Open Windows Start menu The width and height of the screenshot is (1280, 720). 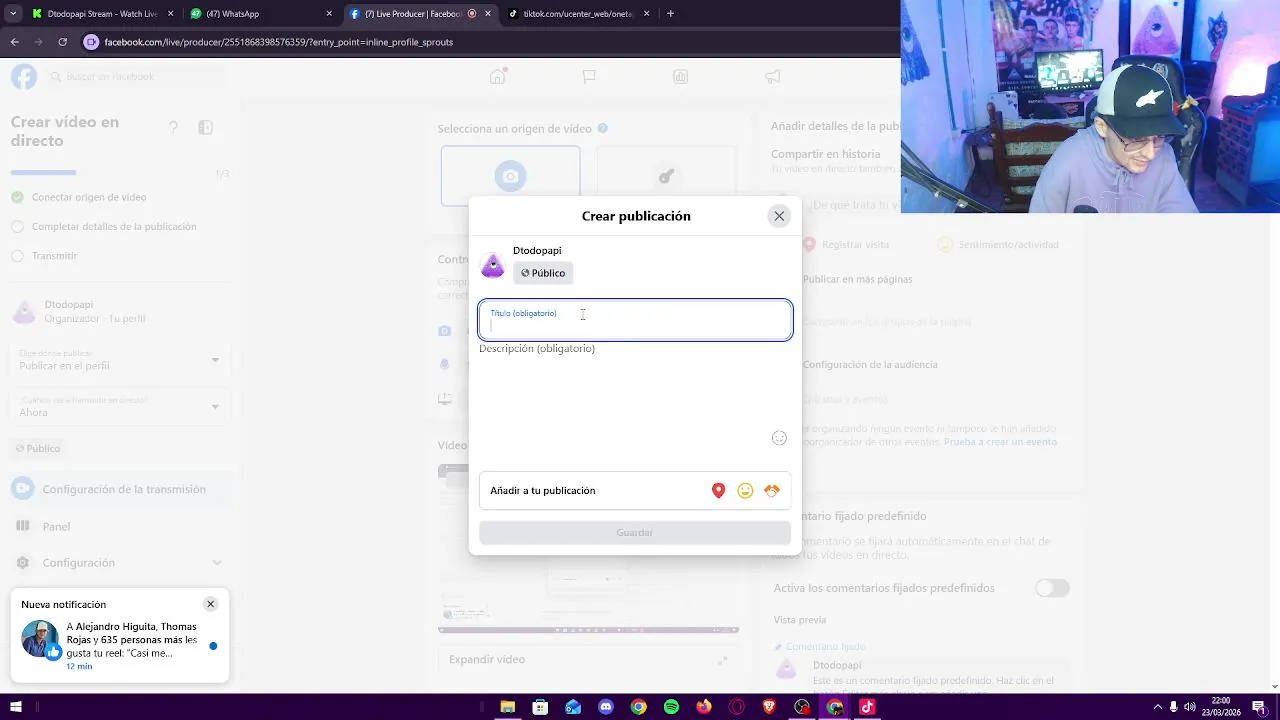(15, 707)
